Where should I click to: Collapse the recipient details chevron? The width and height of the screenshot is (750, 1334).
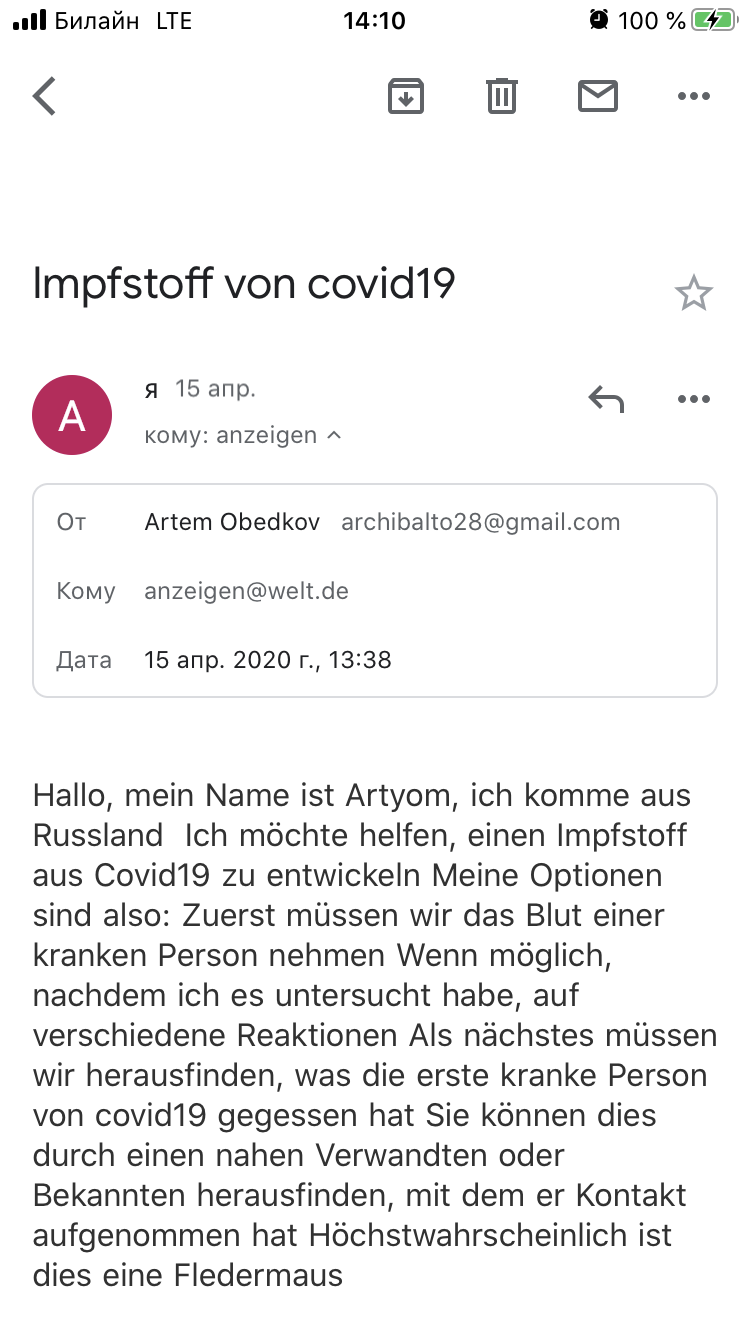click(334, 436)
